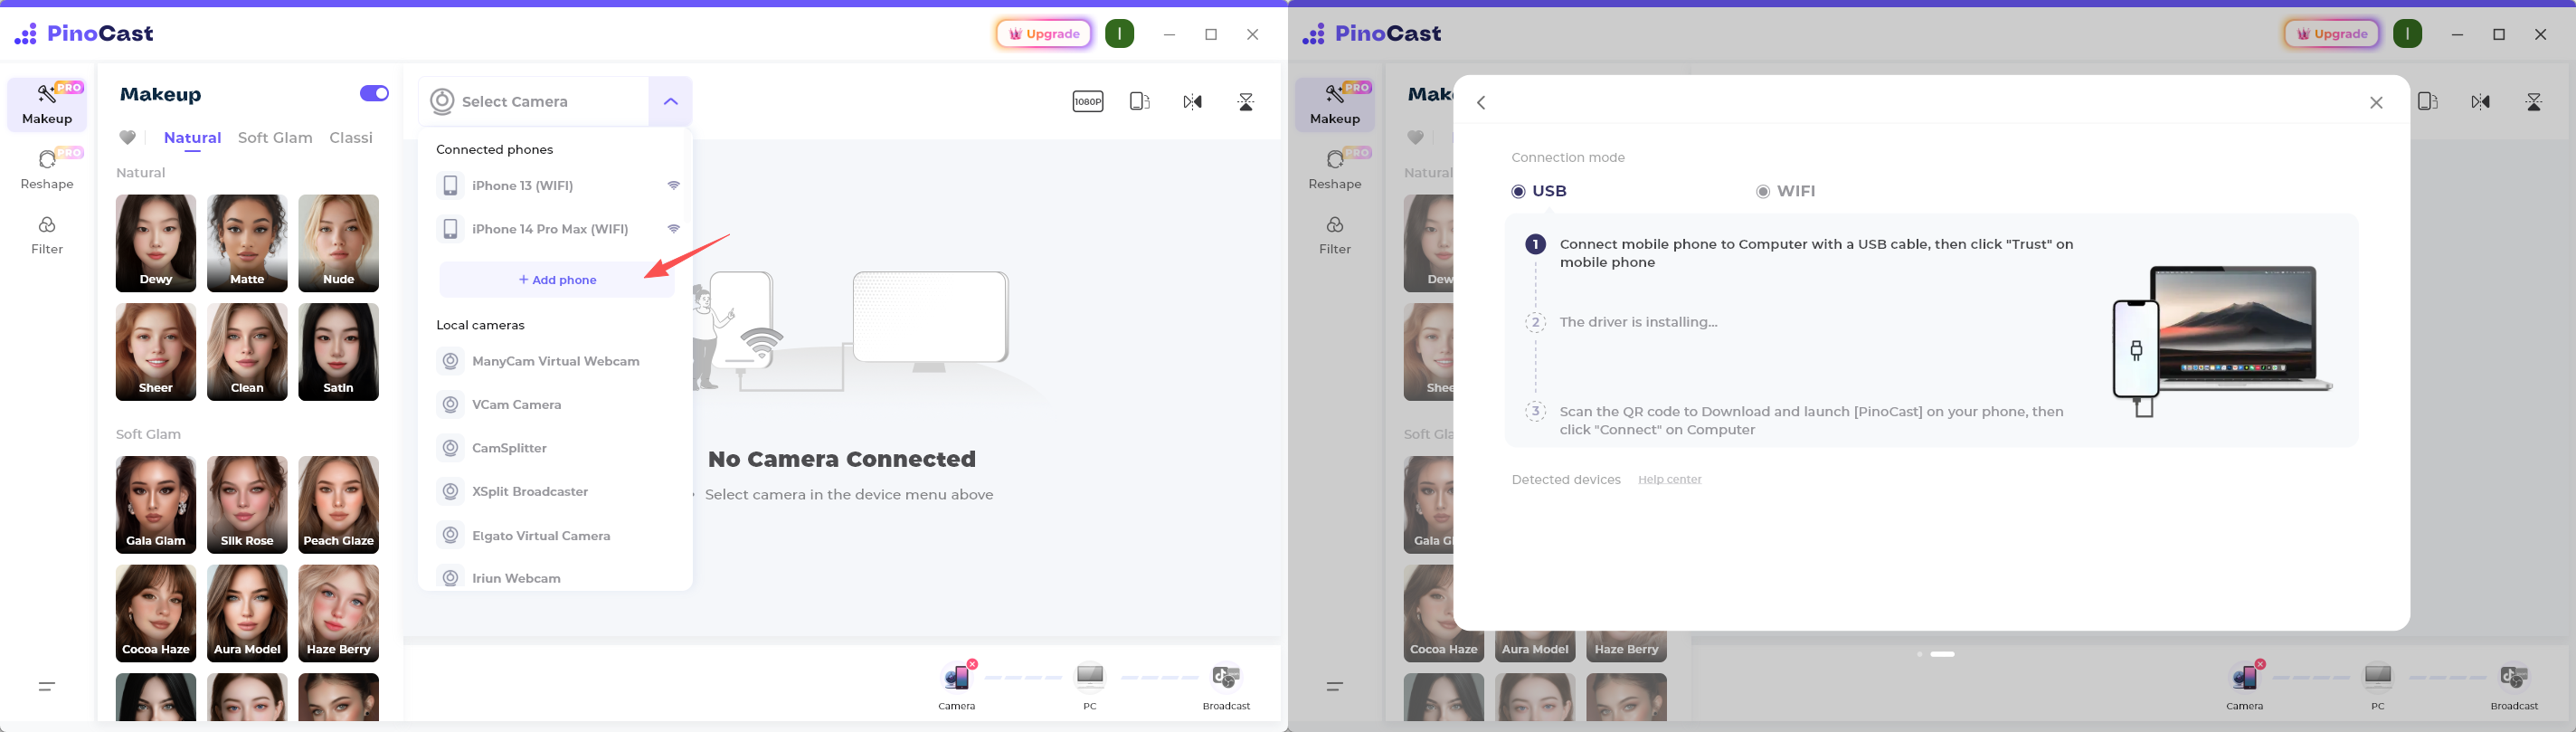Click PinoCast logo in left window
2576x732 pixels.
pyautogui.click(x=84, y=34)
